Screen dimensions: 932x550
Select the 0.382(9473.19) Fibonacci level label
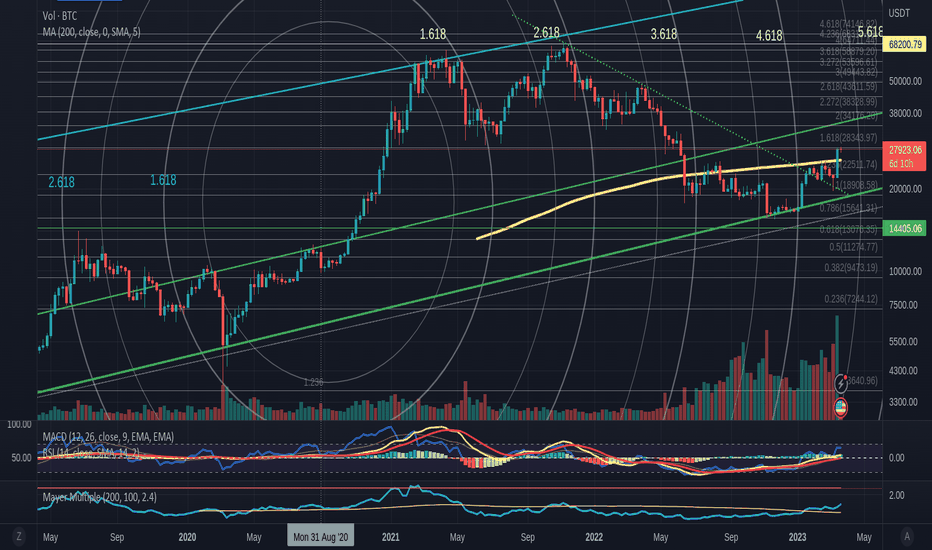pyautogui.click(x=851, y=268)
